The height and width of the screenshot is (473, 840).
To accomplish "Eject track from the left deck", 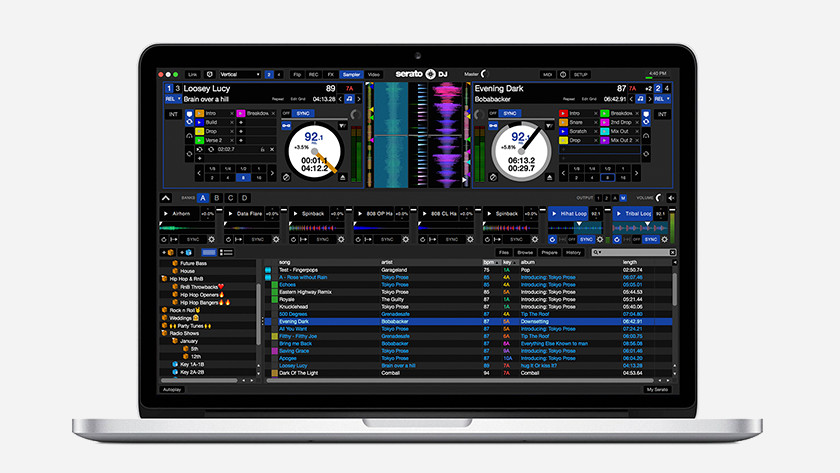I will (x=343, y=177).
